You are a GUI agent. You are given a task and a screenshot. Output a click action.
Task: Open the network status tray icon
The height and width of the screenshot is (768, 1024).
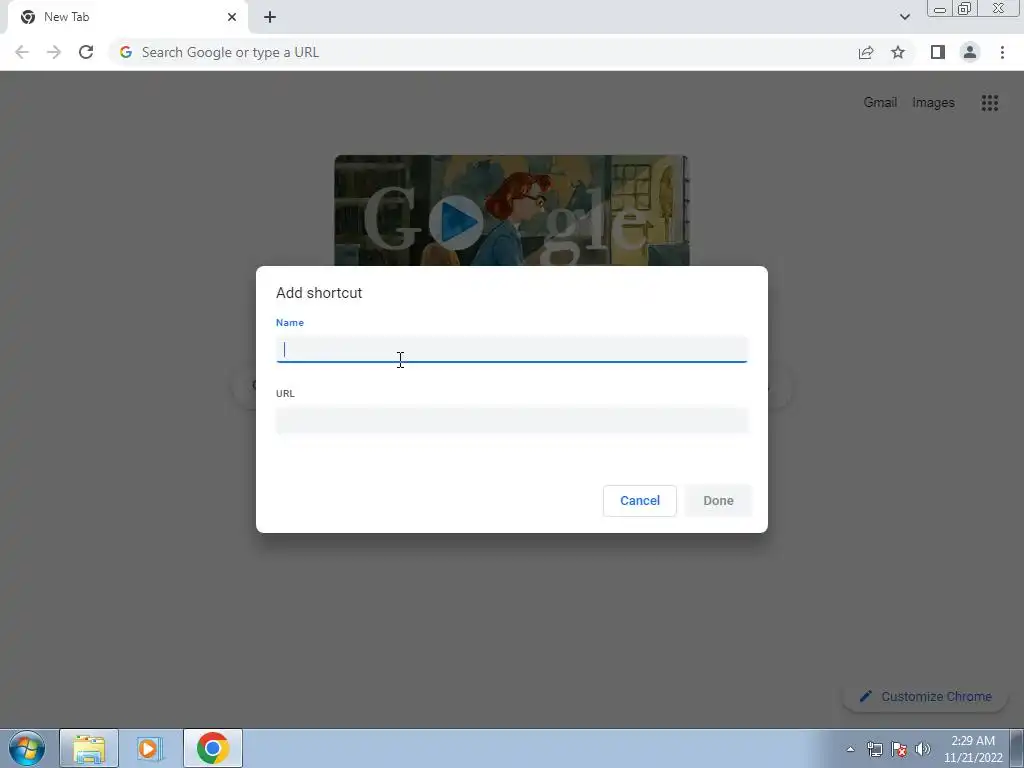874,749
